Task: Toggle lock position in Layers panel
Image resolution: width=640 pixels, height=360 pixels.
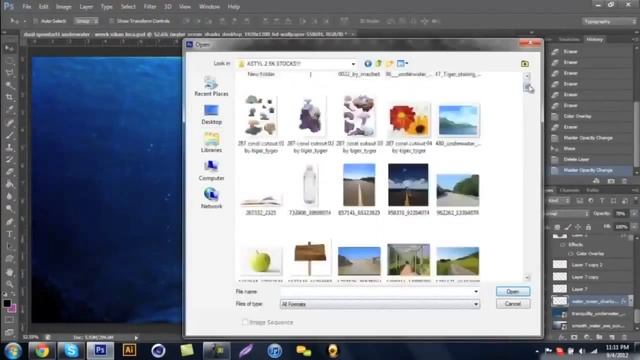Action: click(578, 227)
